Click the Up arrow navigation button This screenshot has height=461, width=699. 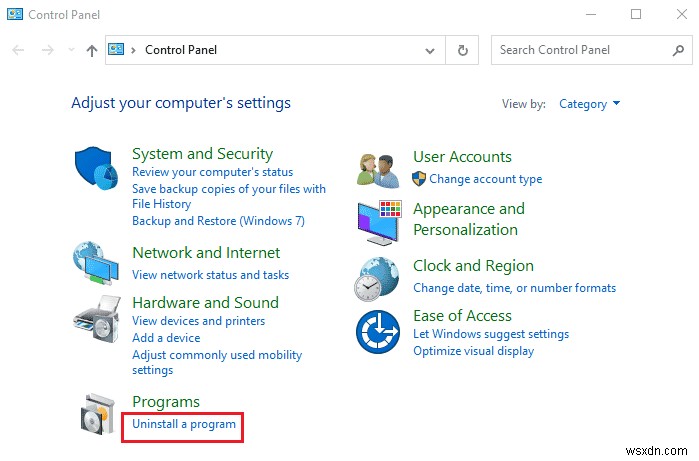[92, 50]
